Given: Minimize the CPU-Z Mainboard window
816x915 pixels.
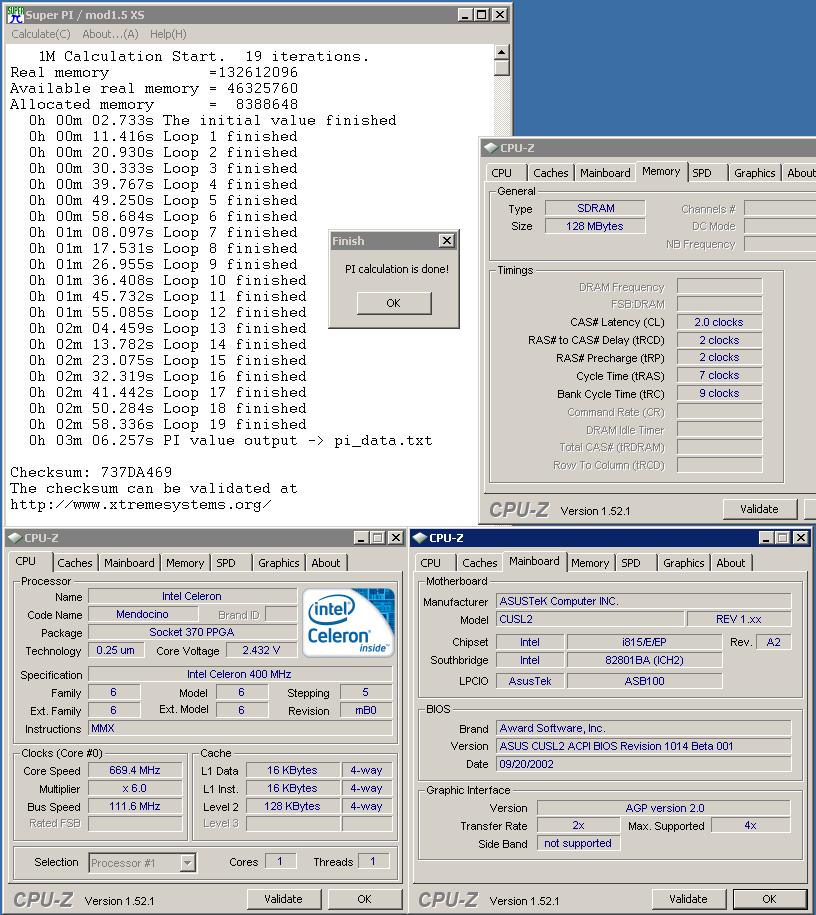Looking at the screenshot, I should click(765, 538).
